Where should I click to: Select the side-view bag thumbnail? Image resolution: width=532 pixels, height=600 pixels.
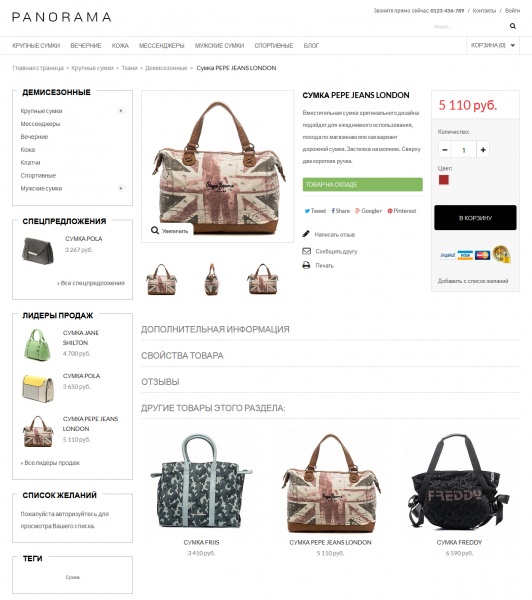pyautogui.click(x=211, y=279)
